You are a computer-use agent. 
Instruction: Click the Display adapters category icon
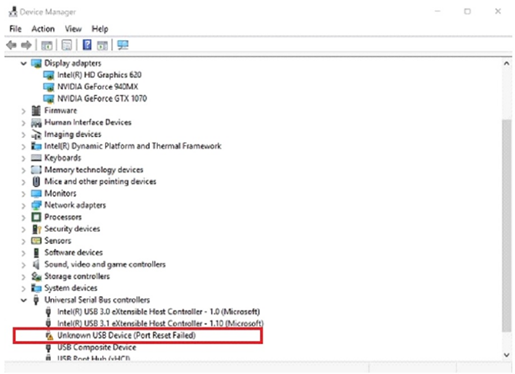pyautogui.click(x=36, y=63)
